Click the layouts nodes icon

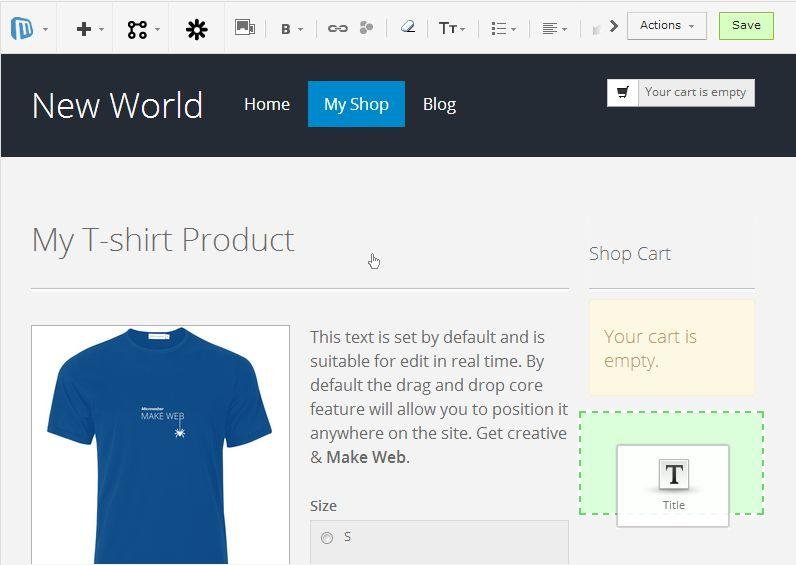[x=137, y=29]
